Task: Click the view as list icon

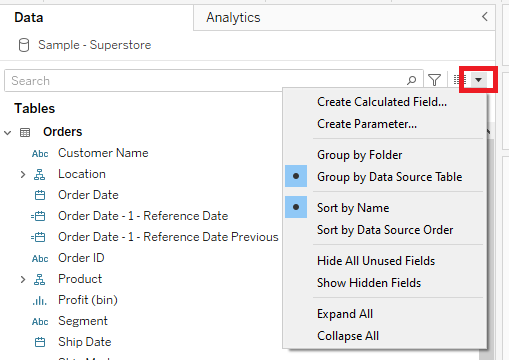Action: (x=460, y=80)
